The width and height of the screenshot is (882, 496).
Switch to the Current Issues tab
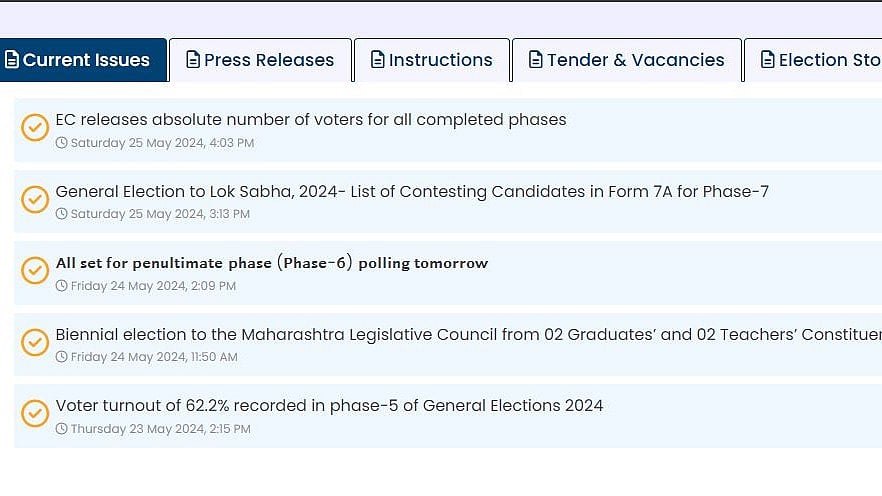point(84,60)
